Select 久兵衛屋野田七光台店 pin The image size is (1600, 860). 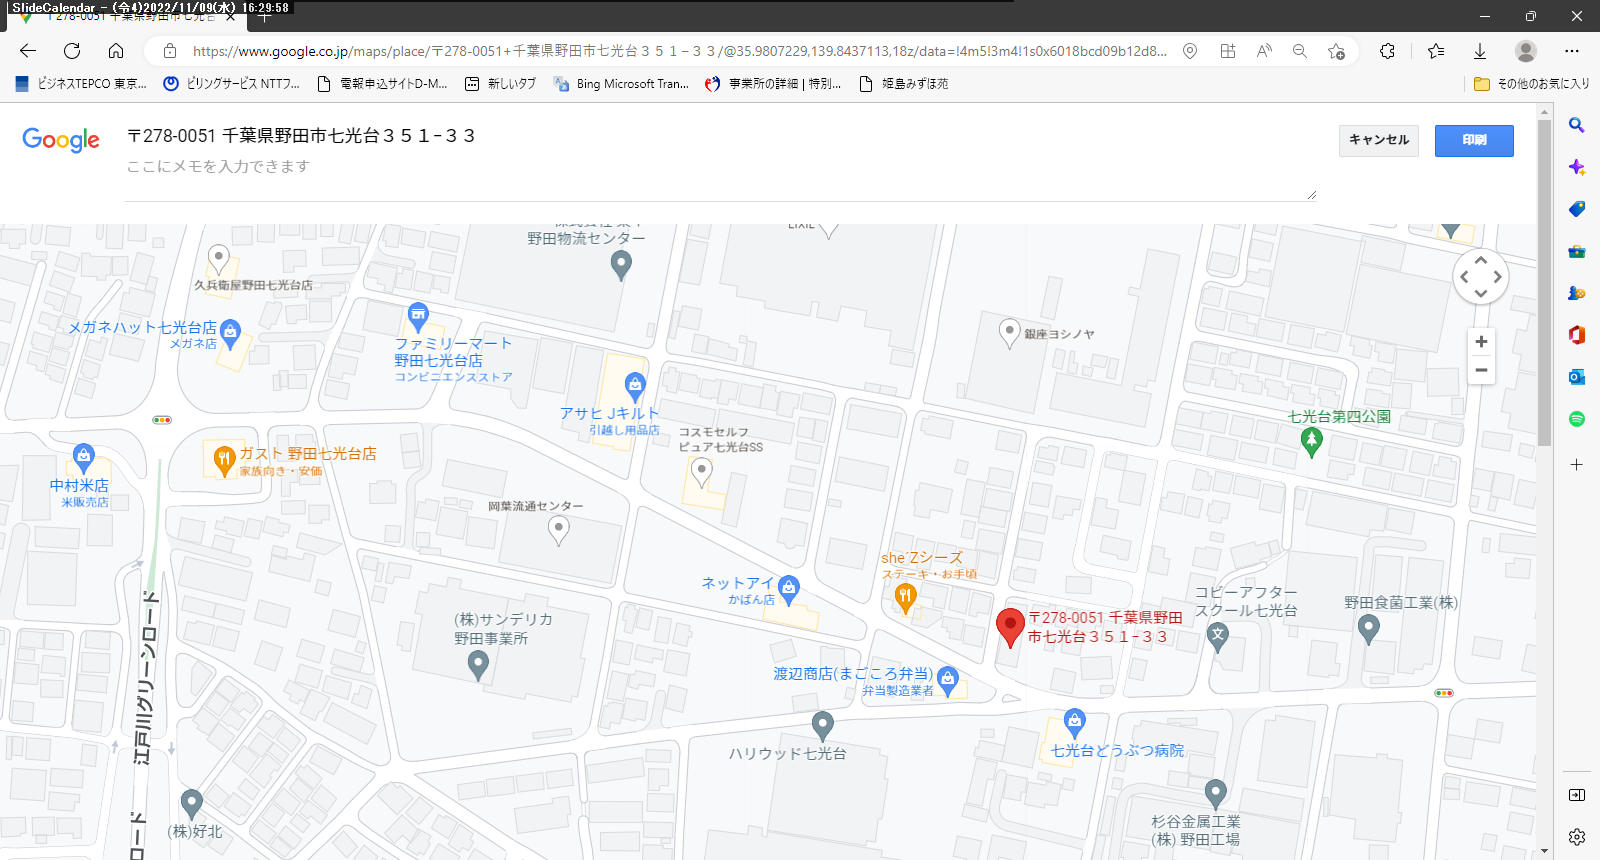point(218,260)
